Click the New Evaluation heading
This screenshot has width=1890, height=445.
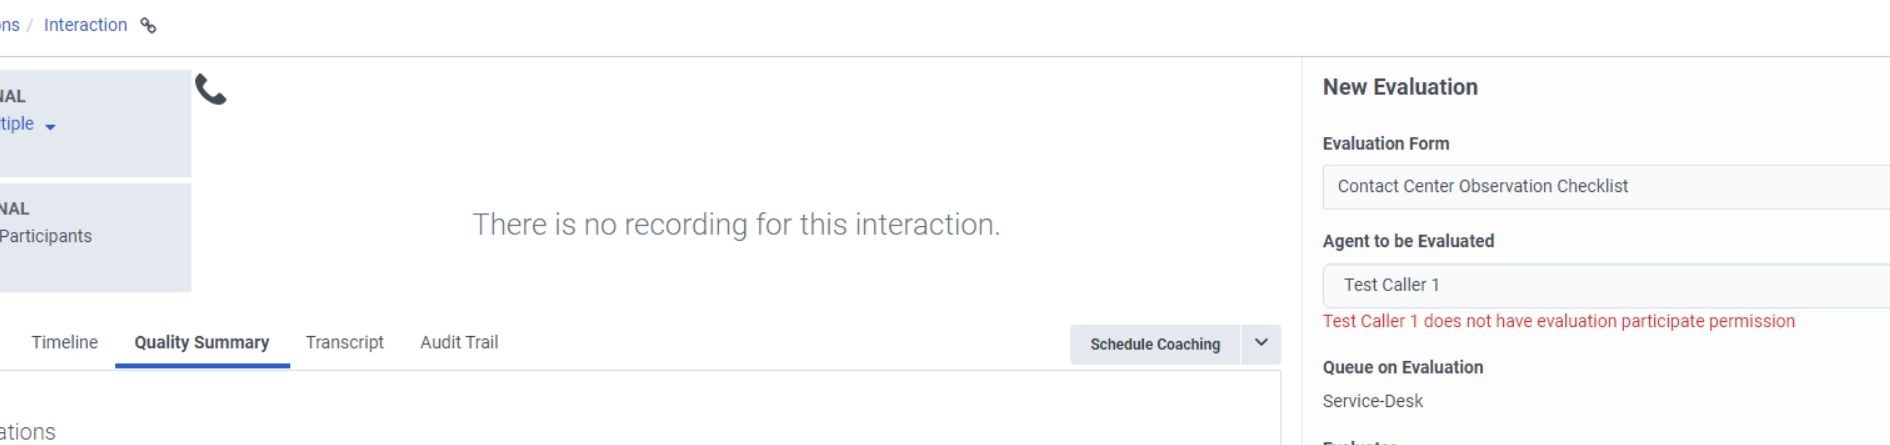coord(1400,87)
